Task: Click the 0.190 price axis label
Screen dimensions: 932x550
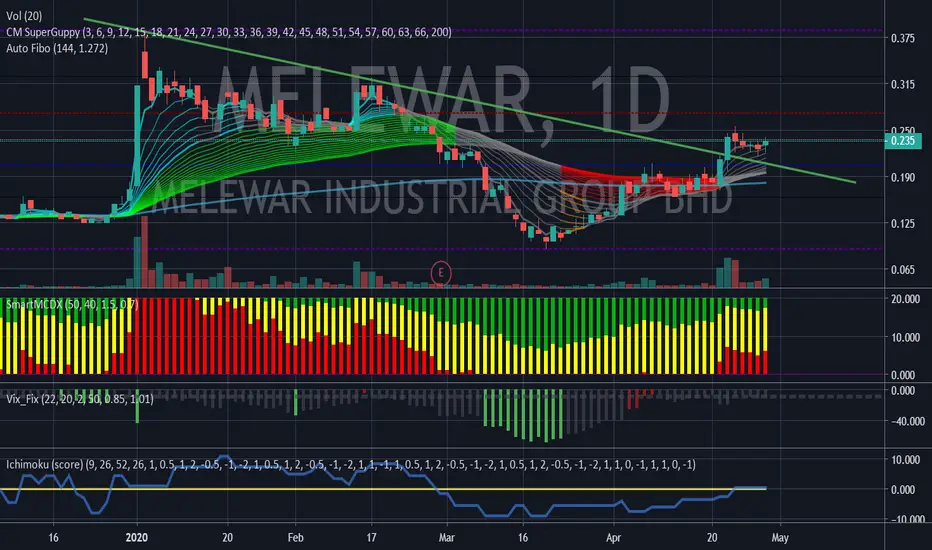Action: coord(903,177)
